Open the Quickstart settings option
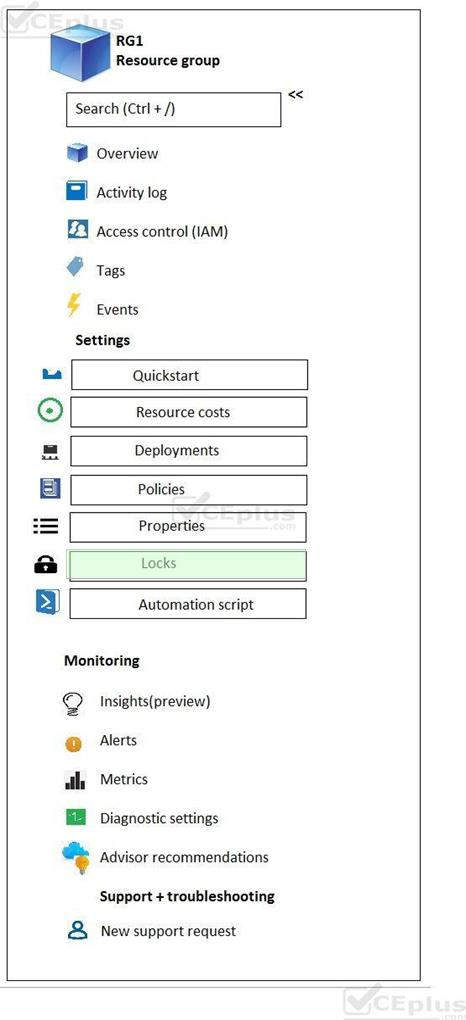 (189, 375)
